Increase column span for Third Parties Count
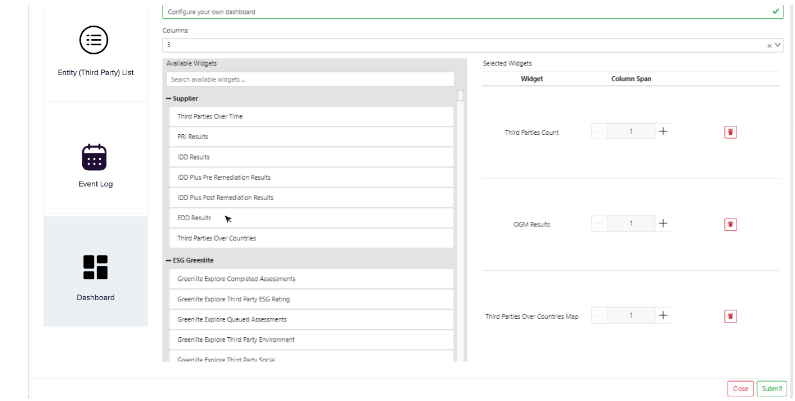Image resolution: width=795 pixels, height=401 pixels. click(662, 131)
